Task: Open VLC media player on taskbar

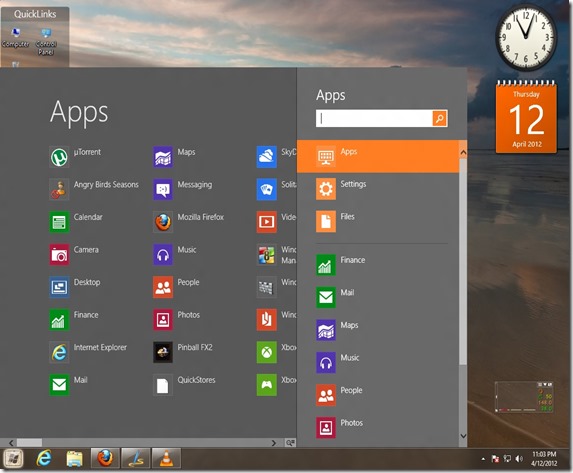Action: coord(167,458)
